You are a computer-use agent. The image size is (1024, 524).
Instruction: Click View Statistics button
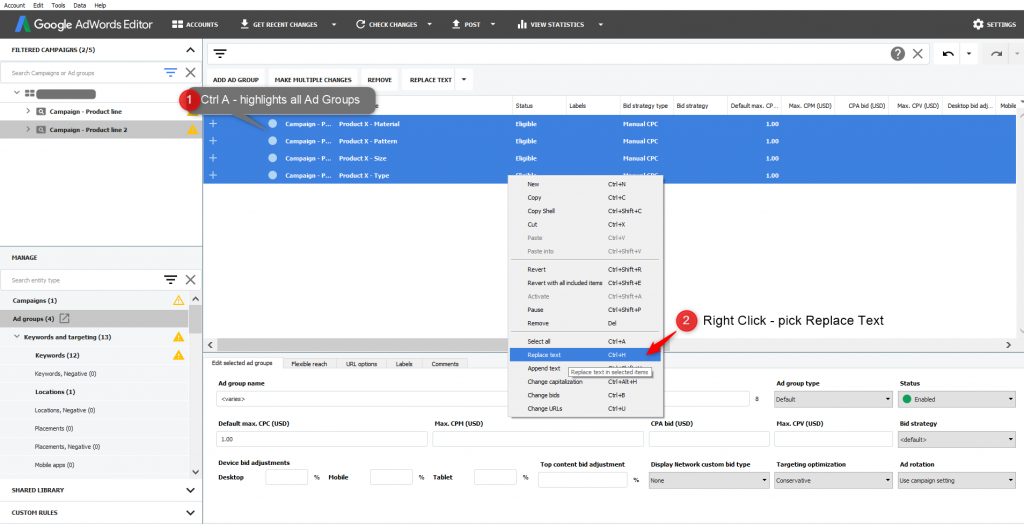(551, 24)
